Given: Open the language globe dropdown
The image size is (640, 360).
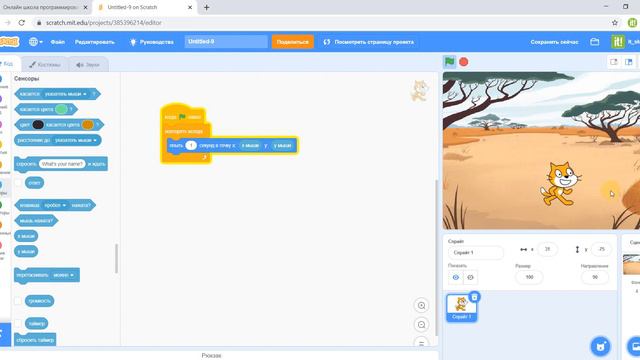Looking at the screenshot, I should (36, 42).
